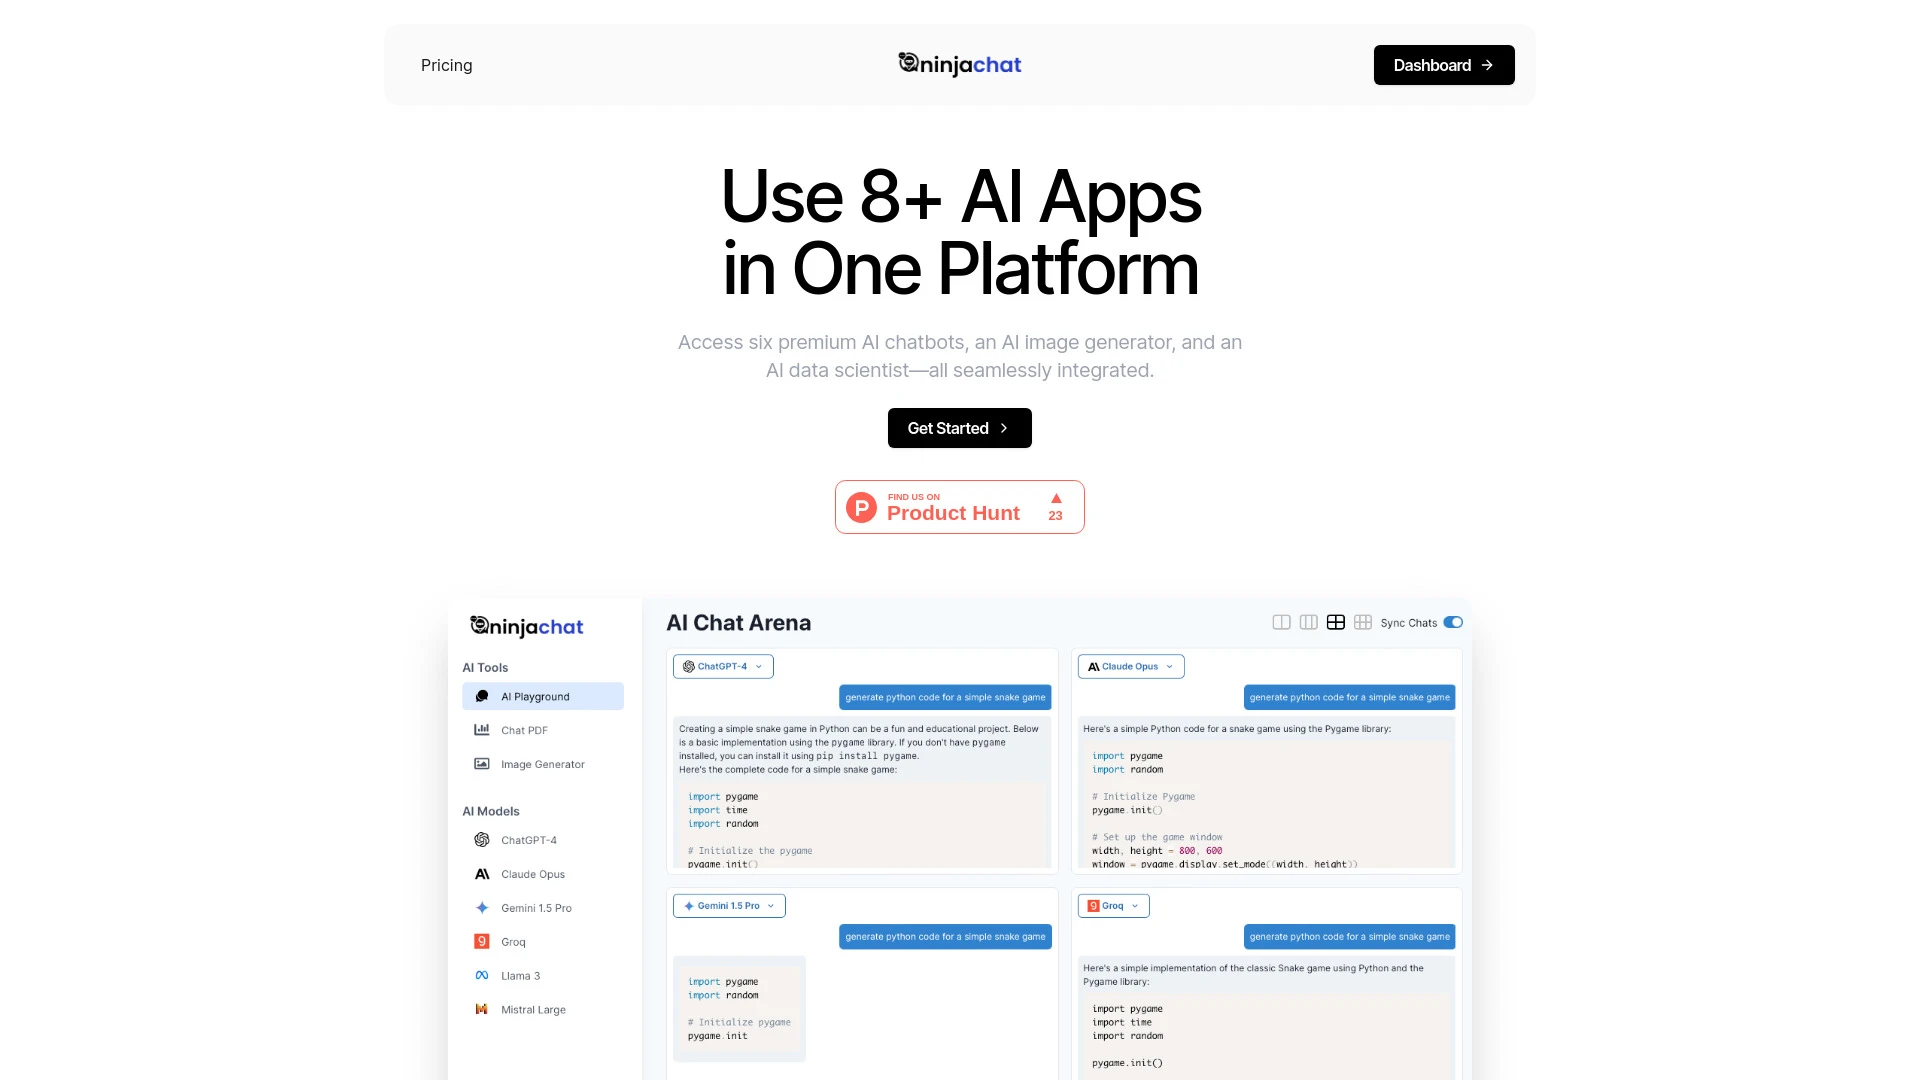Open the Image Generator tool icon
The image size is (1920, 1080).
tap(481, 764)
